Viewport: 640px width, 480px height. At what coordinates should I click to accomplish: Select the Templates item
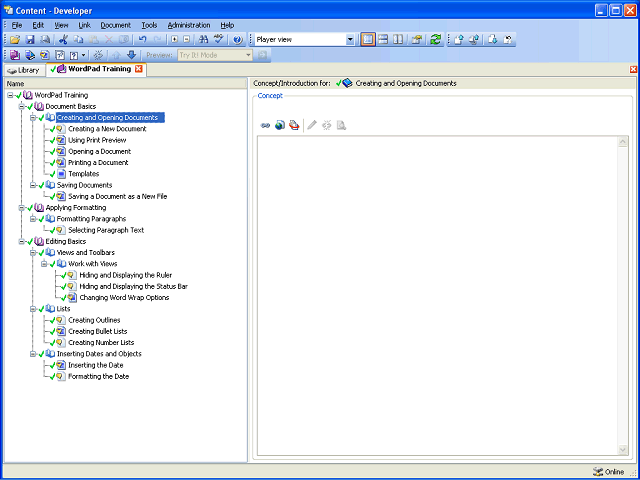click(x=84, y=174)
